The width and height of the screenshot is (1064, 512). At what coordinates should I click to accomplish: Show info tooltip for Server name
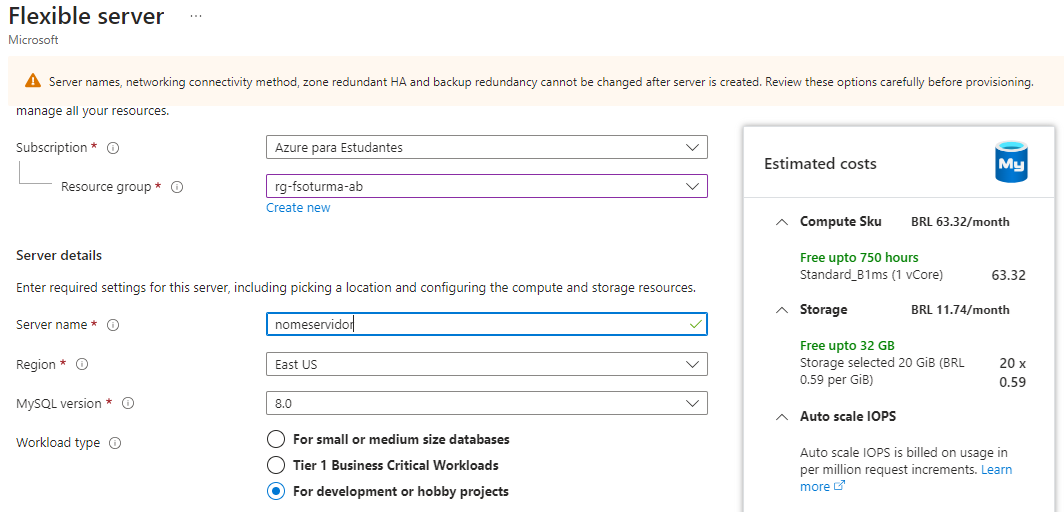click(113, 325)
